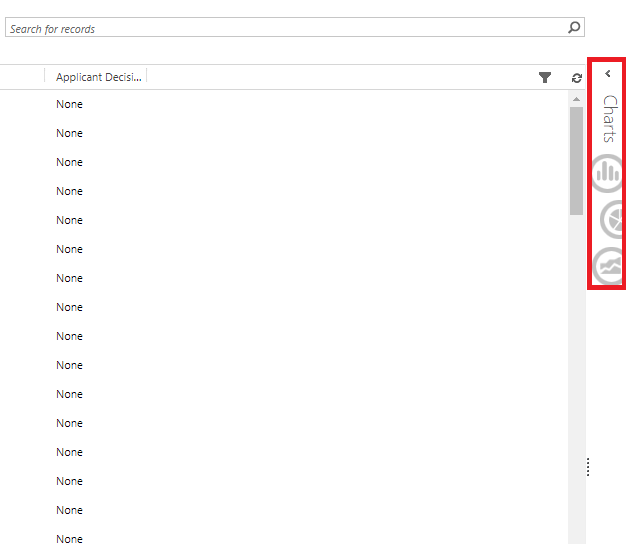Click scrollbar track below the thumb
This screenshot has width=626, height=544.
tap(576, 380)
